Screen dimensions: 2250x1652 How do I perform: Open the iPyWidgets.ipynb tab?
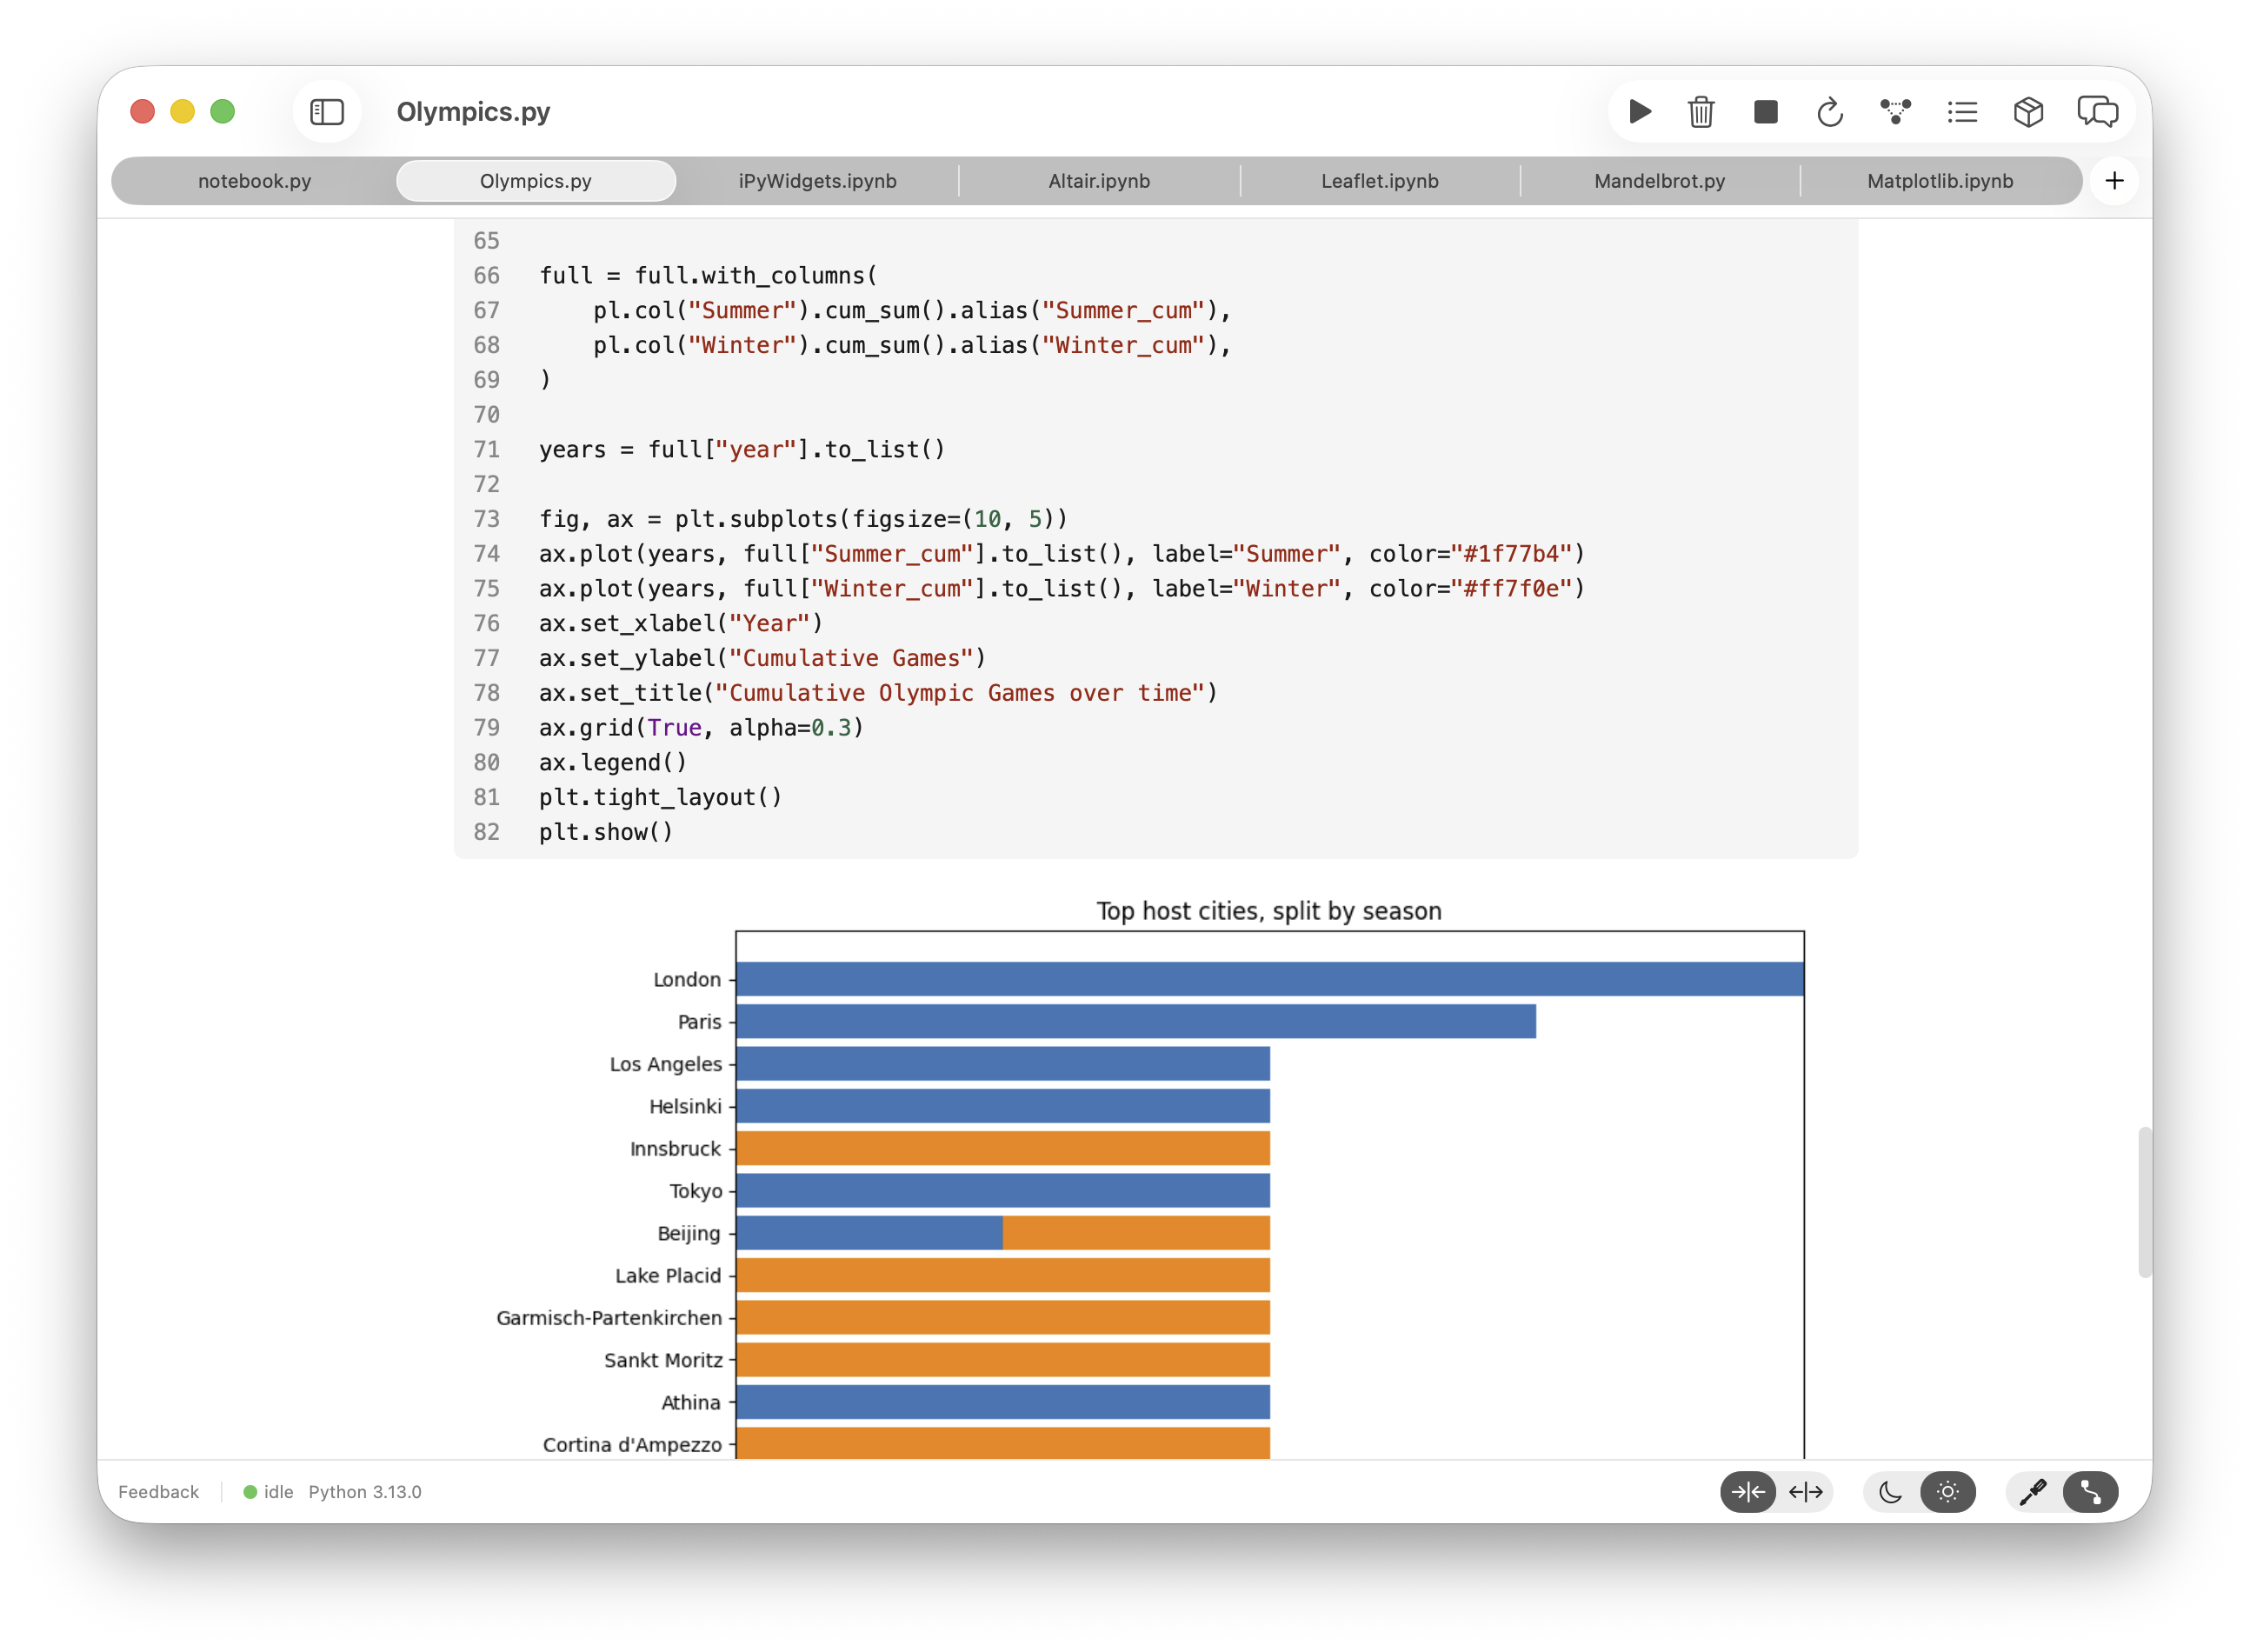point(817,181)
